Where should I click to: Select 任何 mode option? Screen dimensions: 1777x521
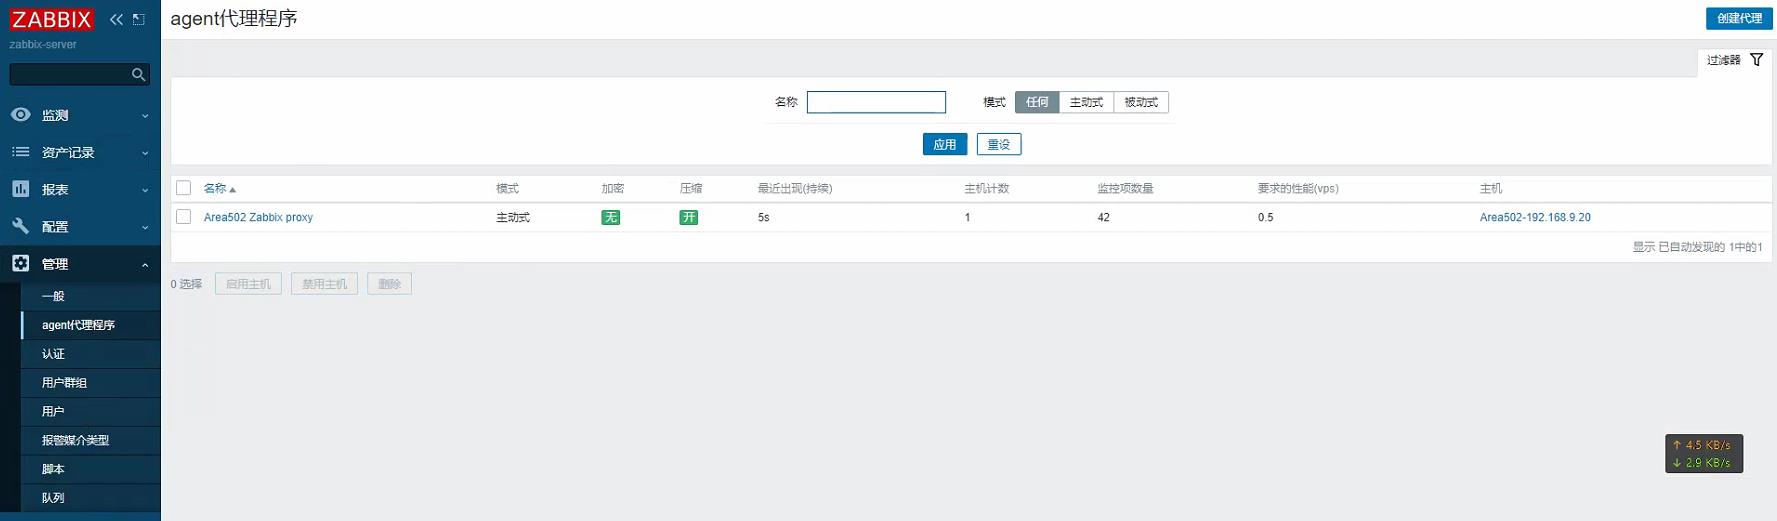tap(1037, 102)
